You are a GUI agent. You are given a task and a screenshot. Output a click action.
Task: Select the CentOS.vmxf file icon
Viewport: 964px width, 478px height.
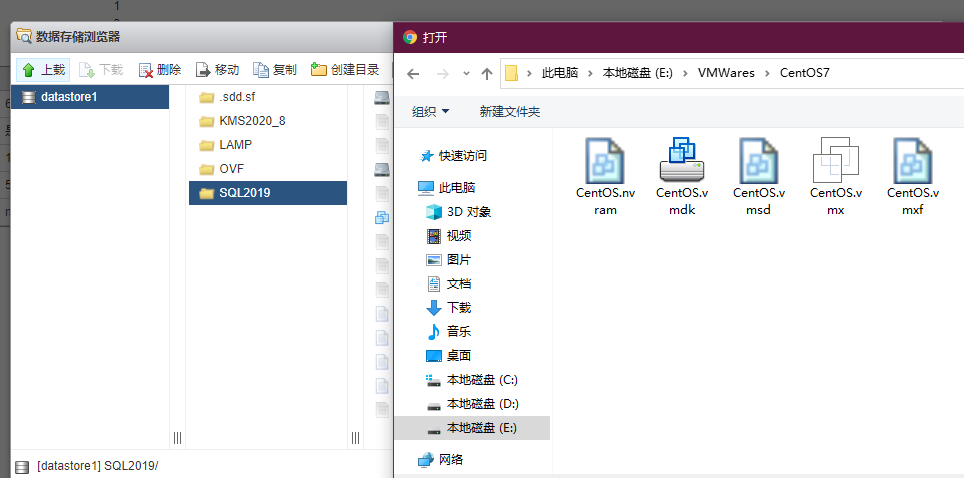913,161
